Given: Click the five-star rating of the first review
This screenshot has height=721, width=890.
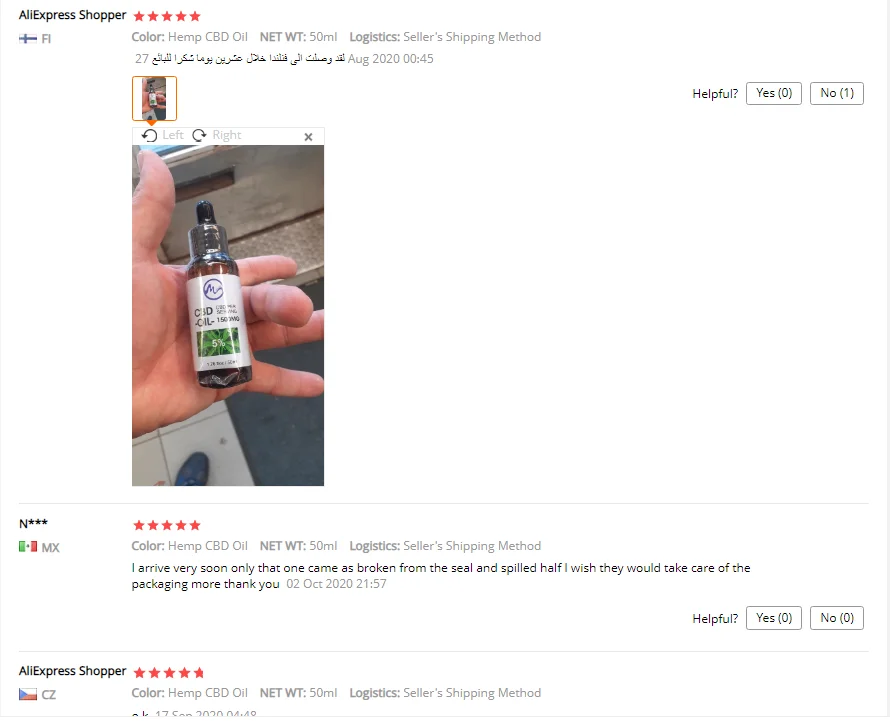Looking at the screenshot, I should pos(167,16).
